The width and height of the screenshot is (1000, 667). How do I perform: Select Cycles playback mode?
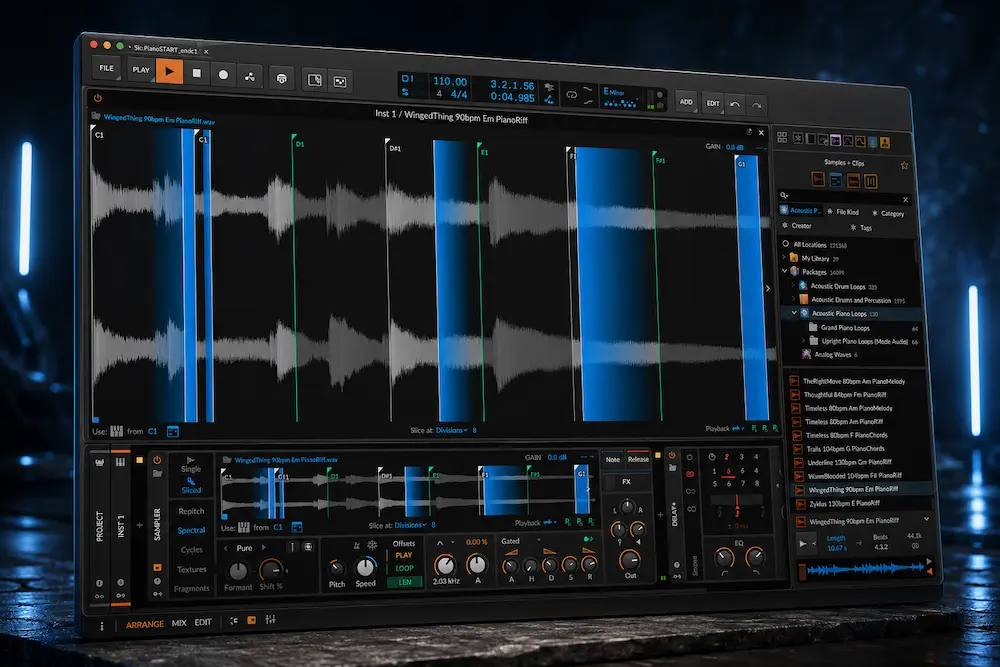coord(191,550)
